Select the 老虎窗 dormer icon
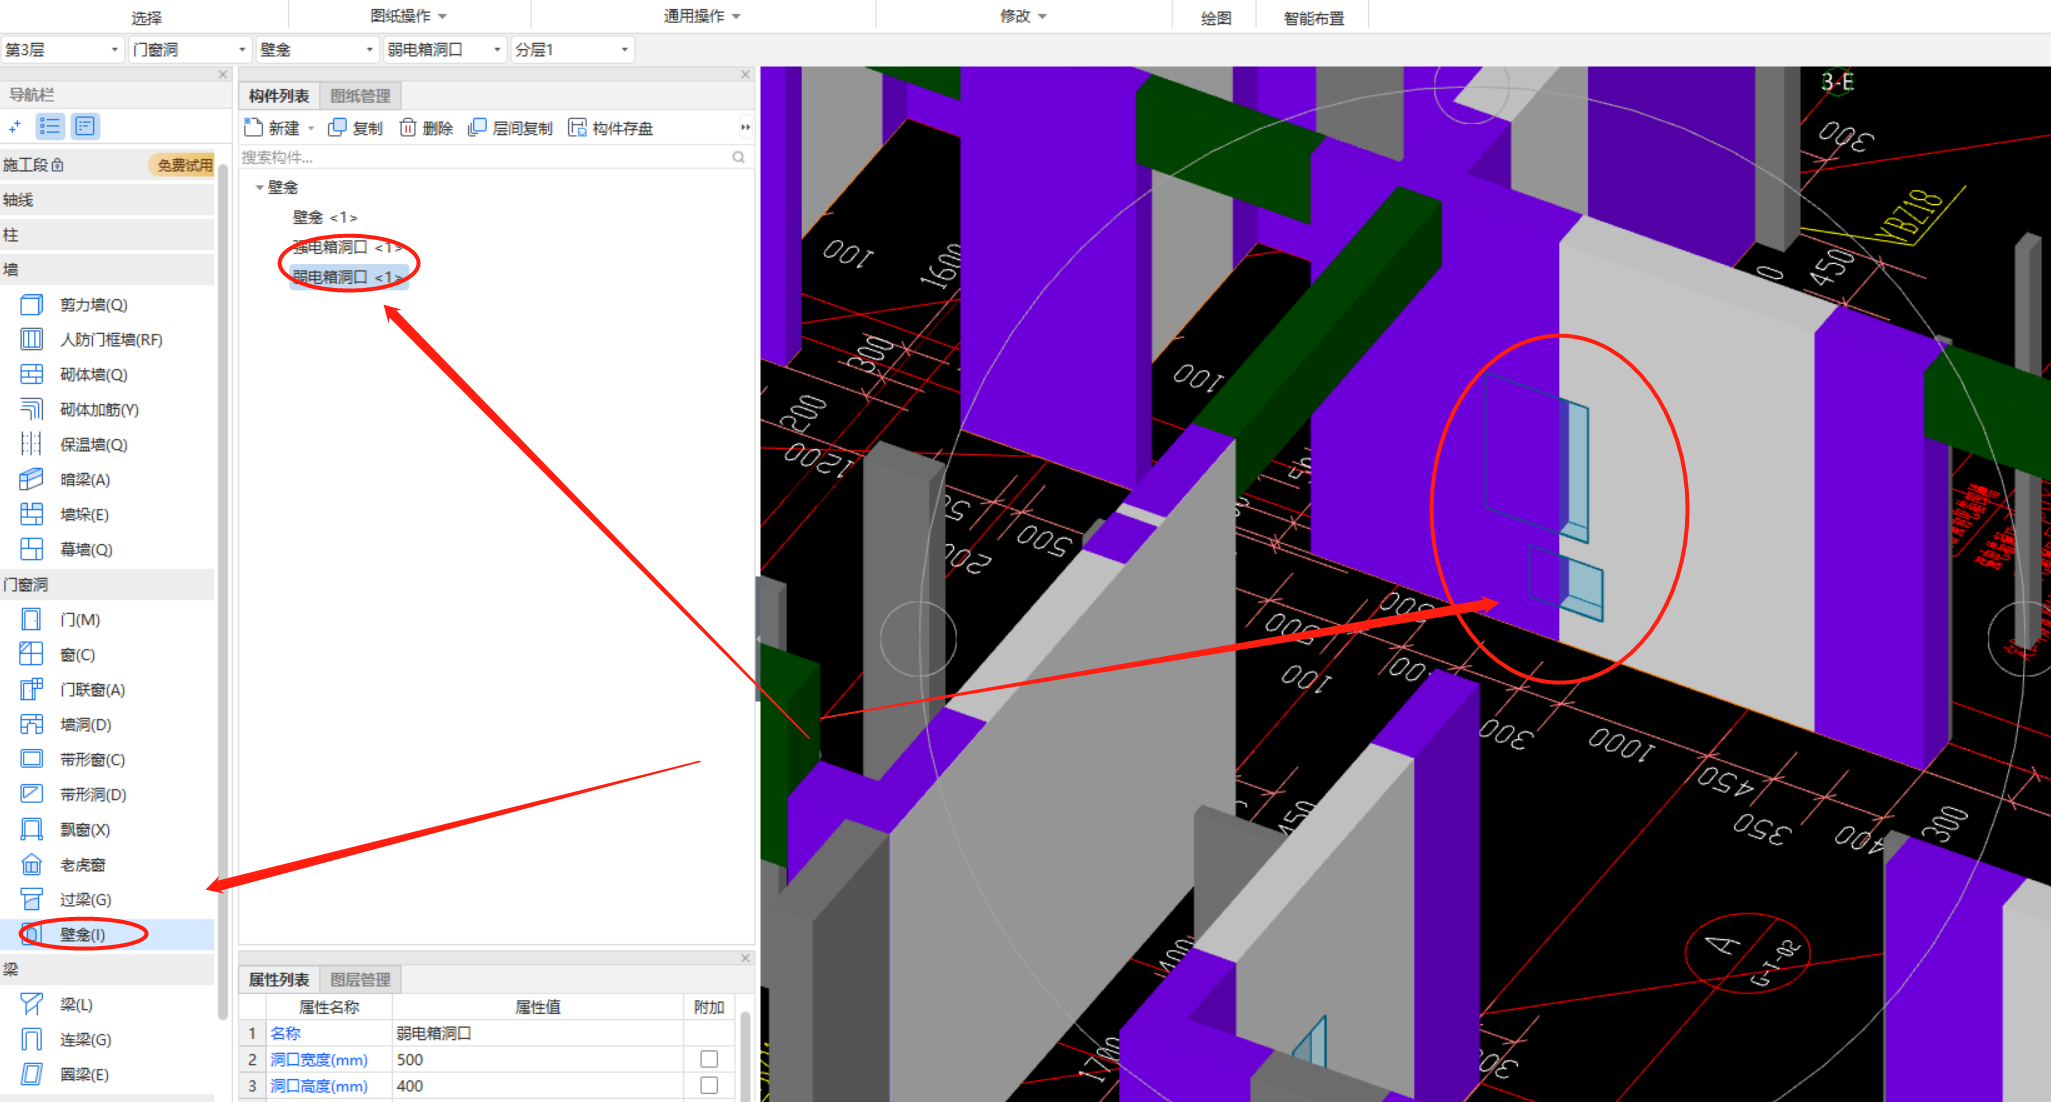 pyautogui.click(x=32, y=865)
